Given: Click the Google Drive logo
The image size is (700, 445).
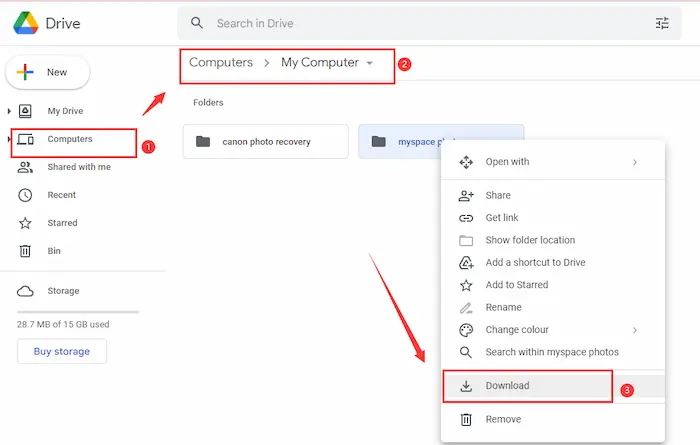Looking at the screenshot, I should pyautogui.click(x=25, y=23).
